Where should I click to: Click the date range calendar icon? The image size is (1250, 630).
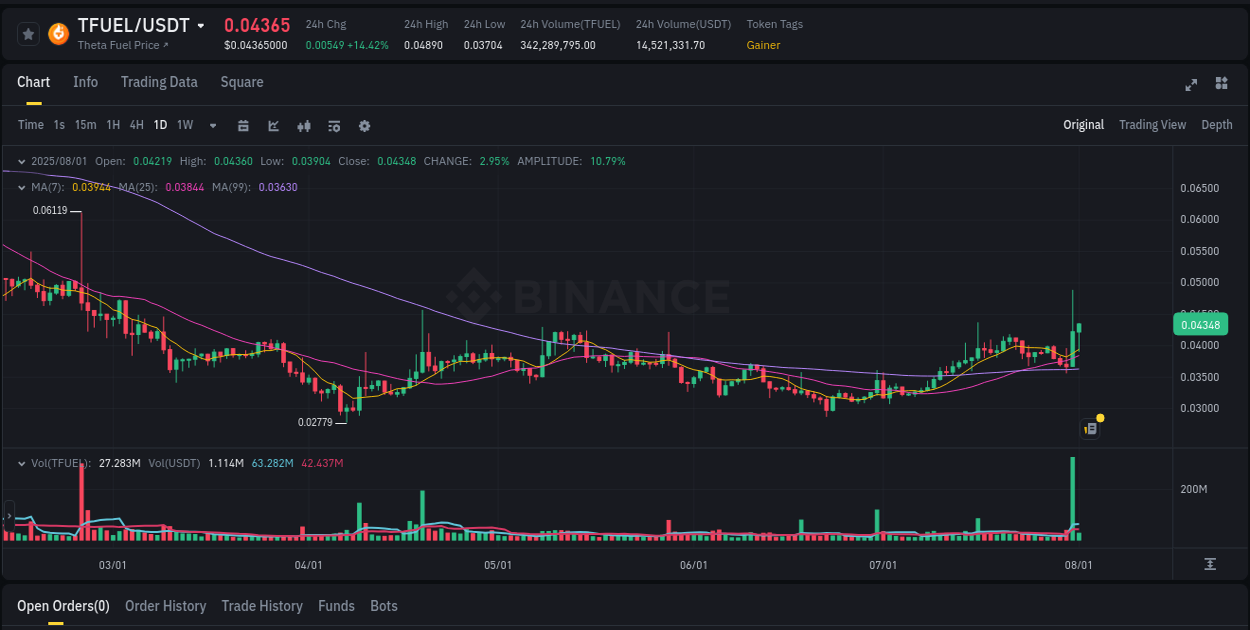(243, 126)
